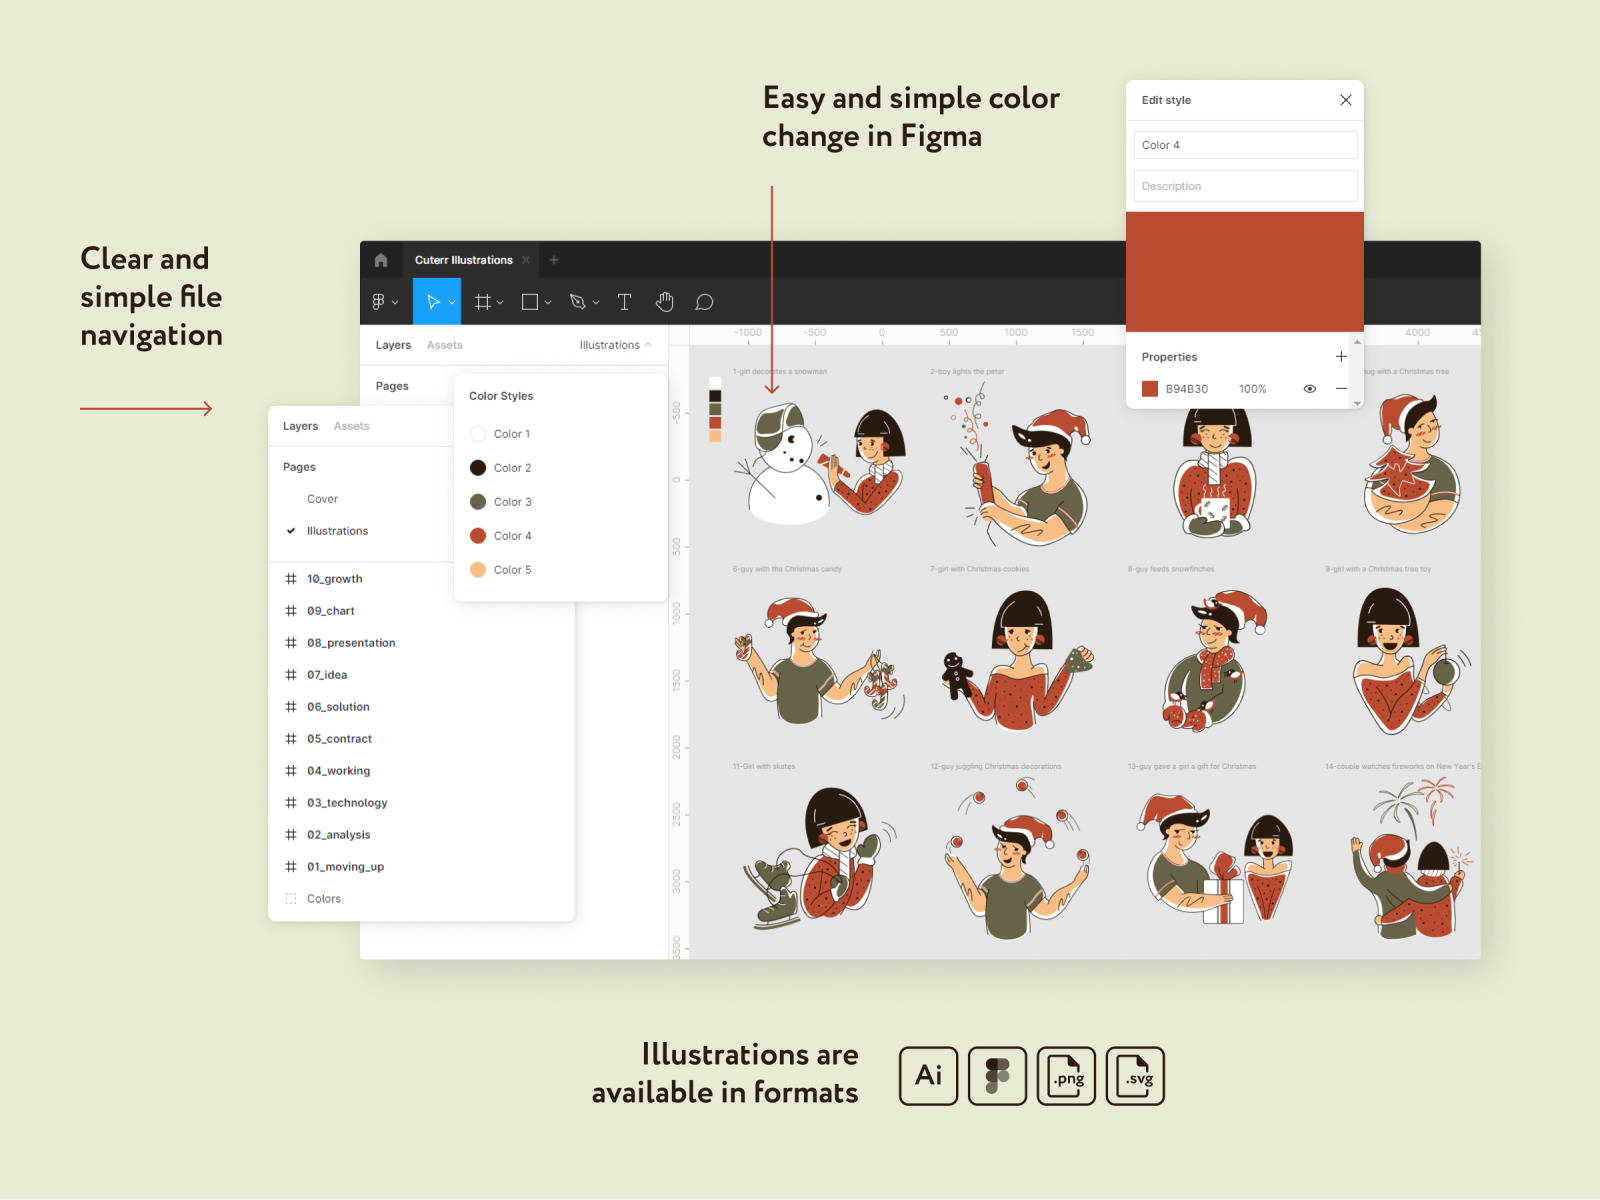Remove the B94B30 fill with minus icon

[x=1341, y=388]
